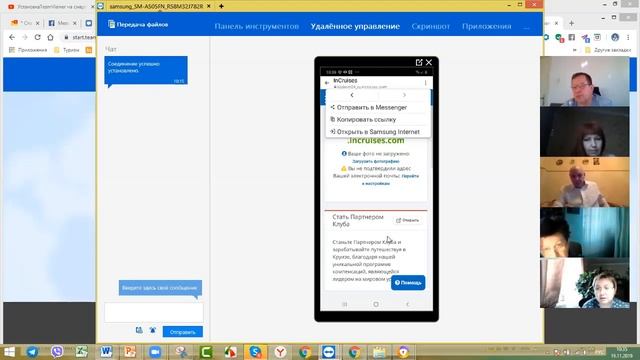640x360 pixels.
Task: Open Skype from taskbar
Action: click(256, 351)
